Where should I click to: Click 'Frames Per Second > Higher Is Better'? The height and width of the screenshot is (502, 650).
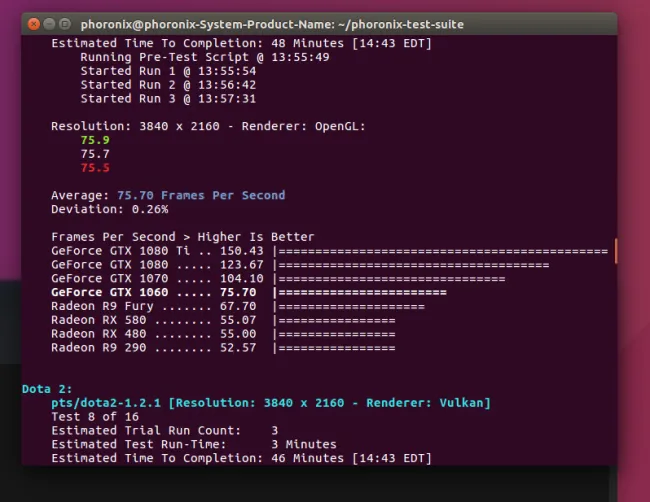click(182, 237)
